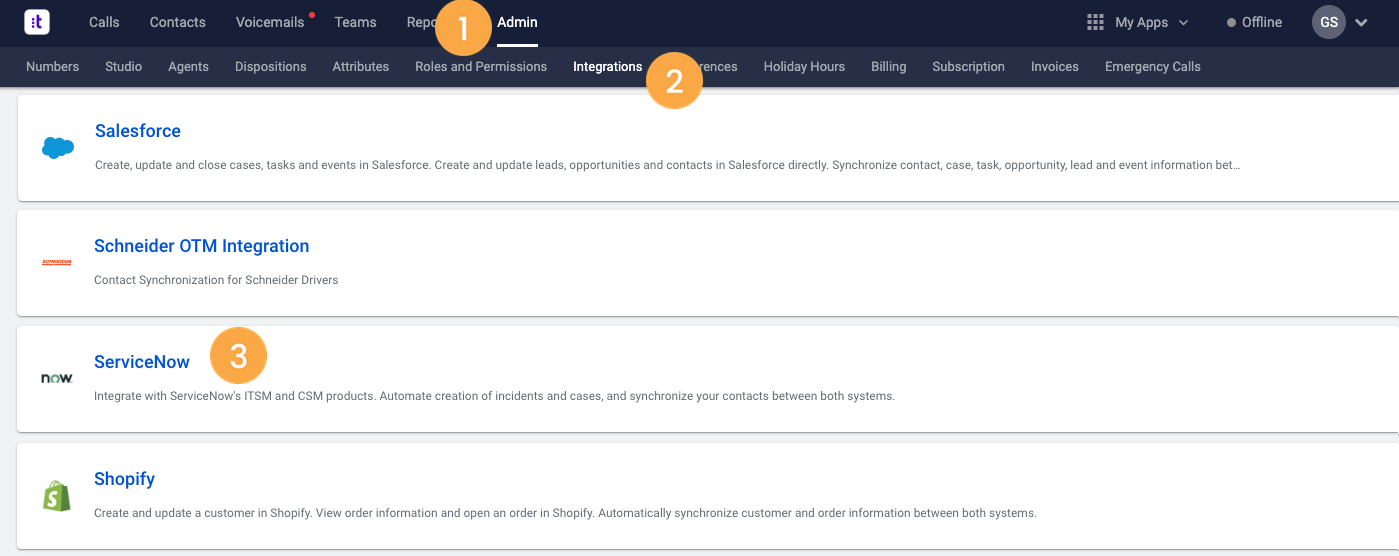Click the Schneider logo icon
Image resolution: width=1399 pixels, height=556 pixels.
57,263
